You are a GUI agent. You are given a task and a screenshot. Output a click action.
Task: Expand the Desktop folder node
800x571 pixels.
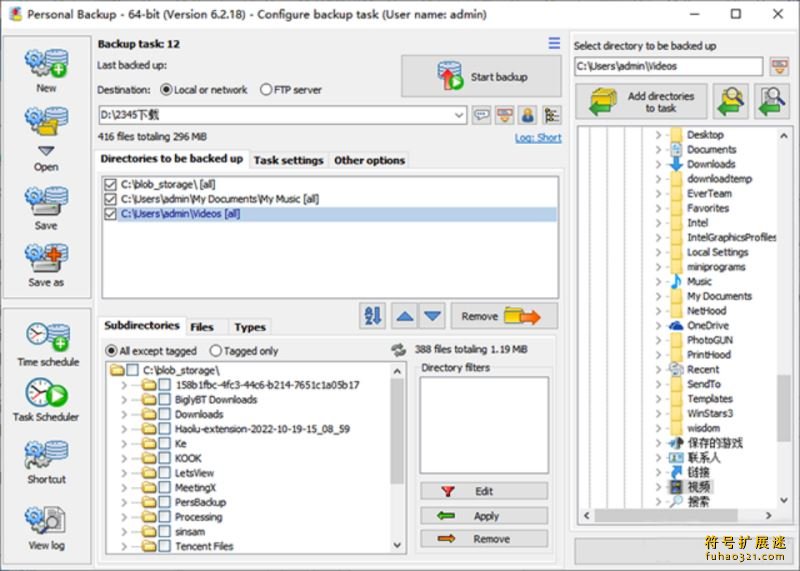658,135
